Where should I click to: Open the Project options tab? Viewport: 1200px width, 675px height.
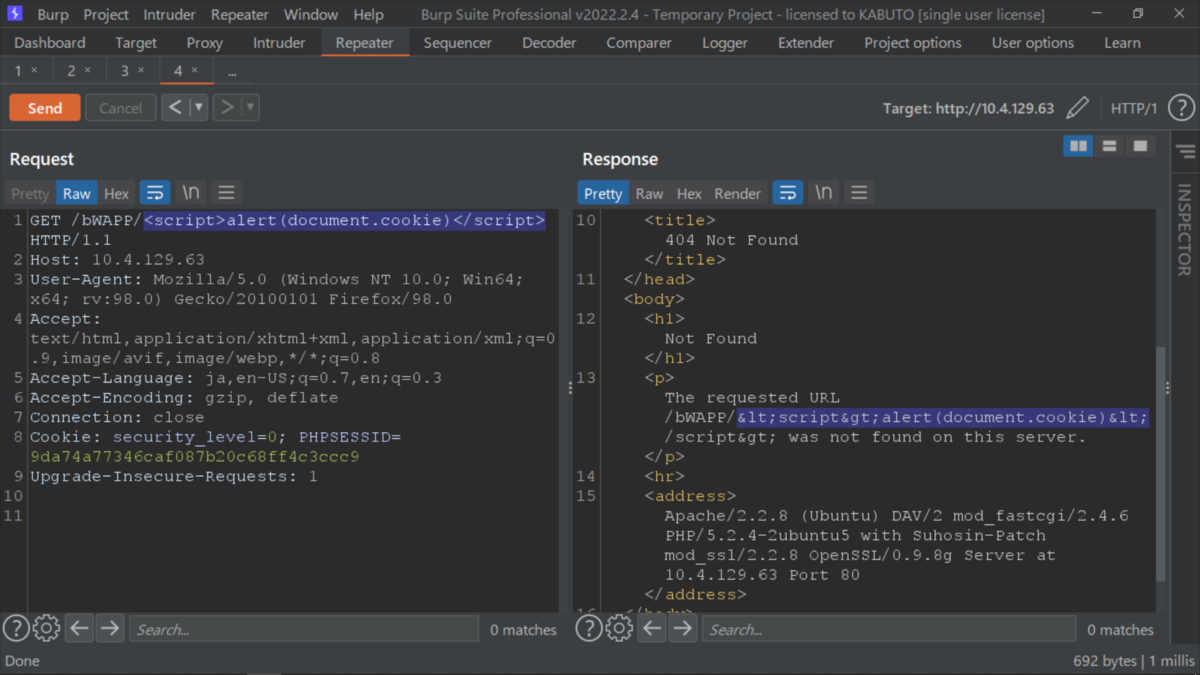[913, 43]
